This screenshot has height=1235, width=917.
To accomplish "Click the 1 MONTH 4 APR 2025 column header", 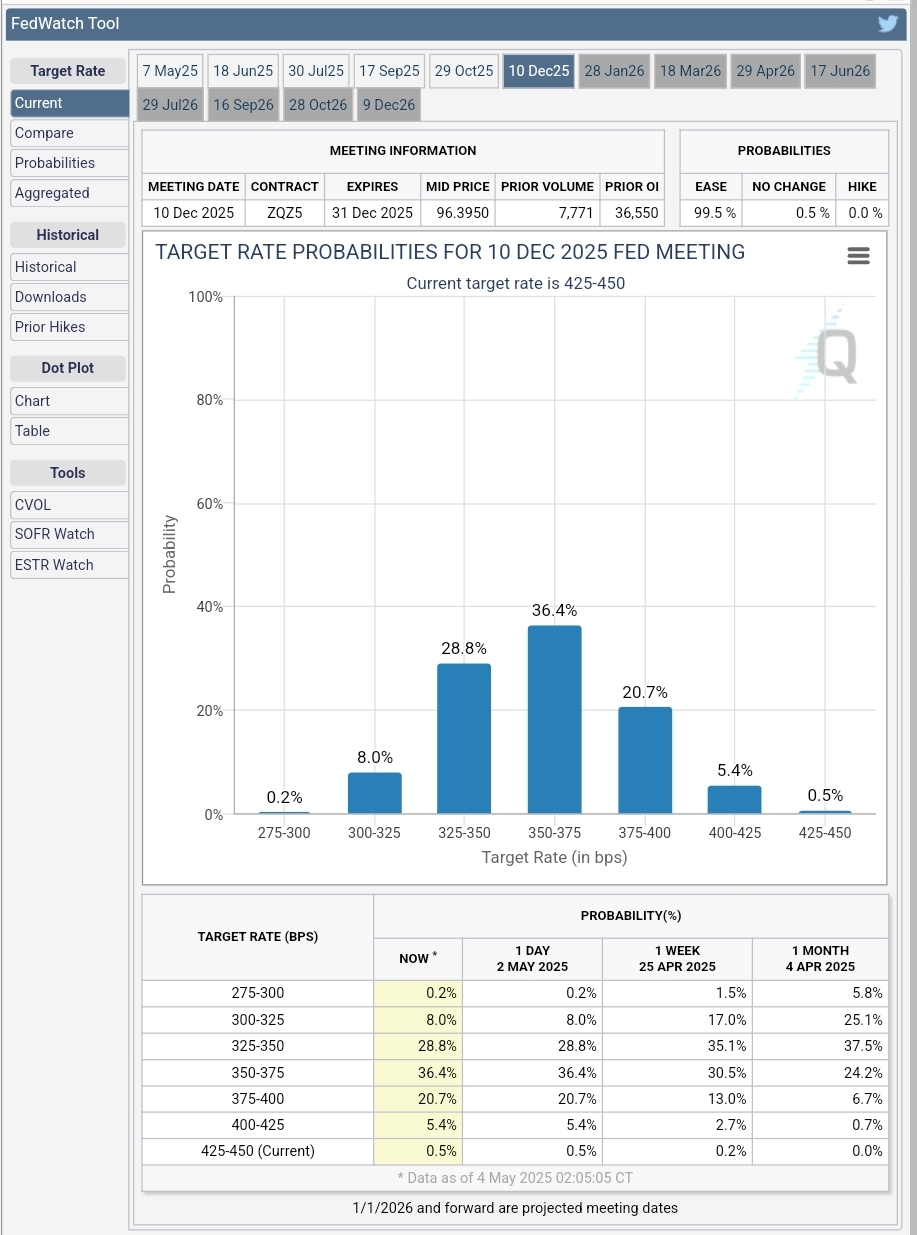I will coord(820,959).
